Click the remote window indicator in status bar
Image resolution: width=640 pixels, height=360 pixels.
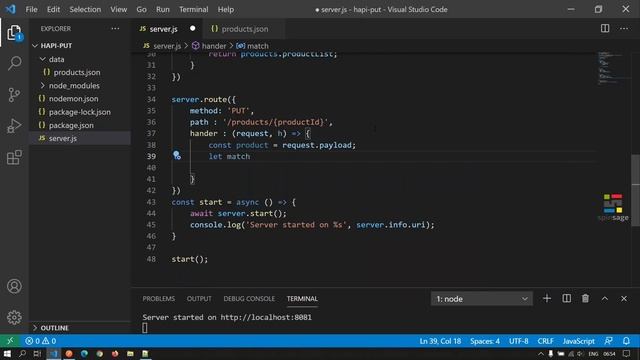[x=10, y=341]
